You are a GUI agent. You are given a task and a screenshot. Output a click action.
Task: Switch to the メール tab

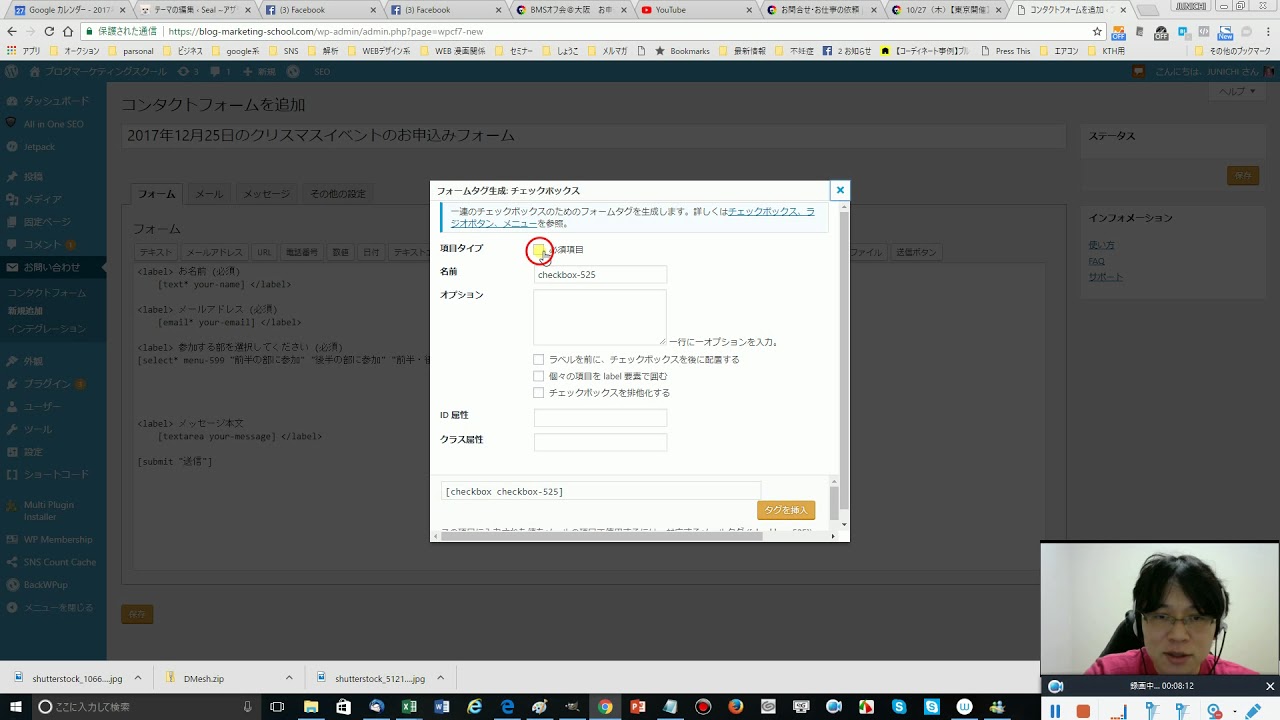[x=209, y=194]
